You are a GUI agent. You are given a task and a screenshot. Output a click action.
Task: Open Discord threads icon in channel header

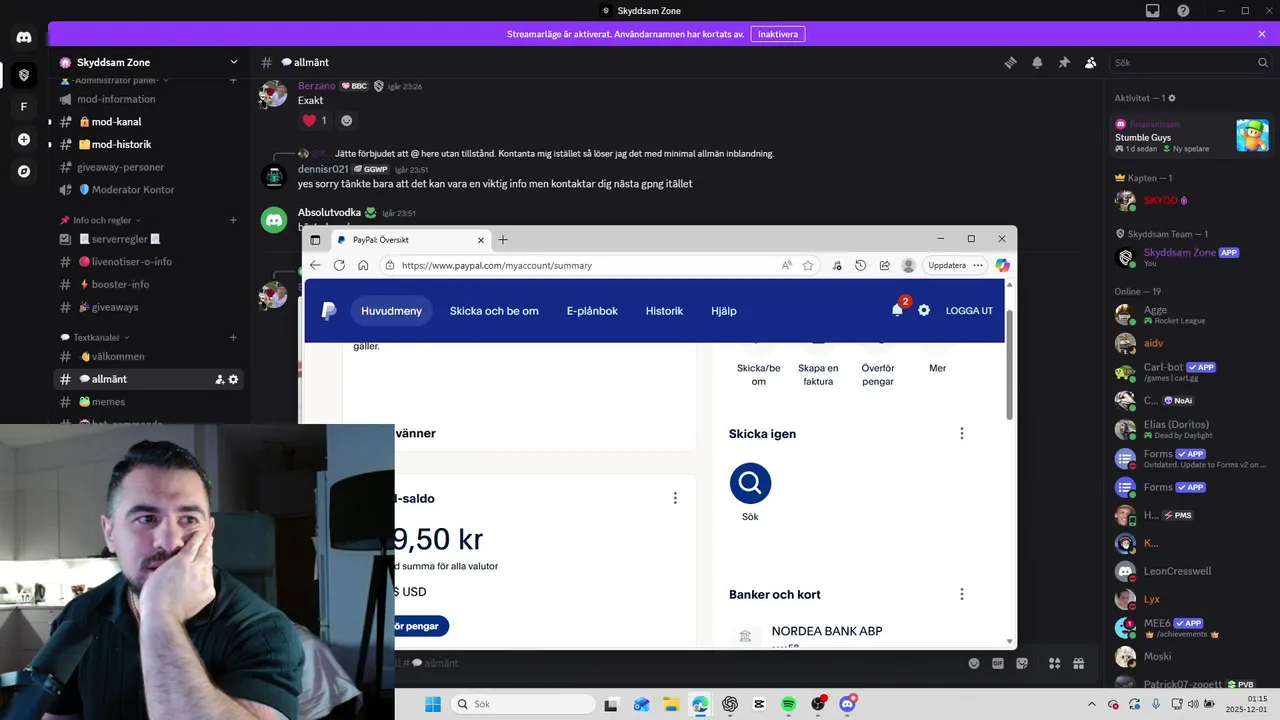pos(1011,62)
